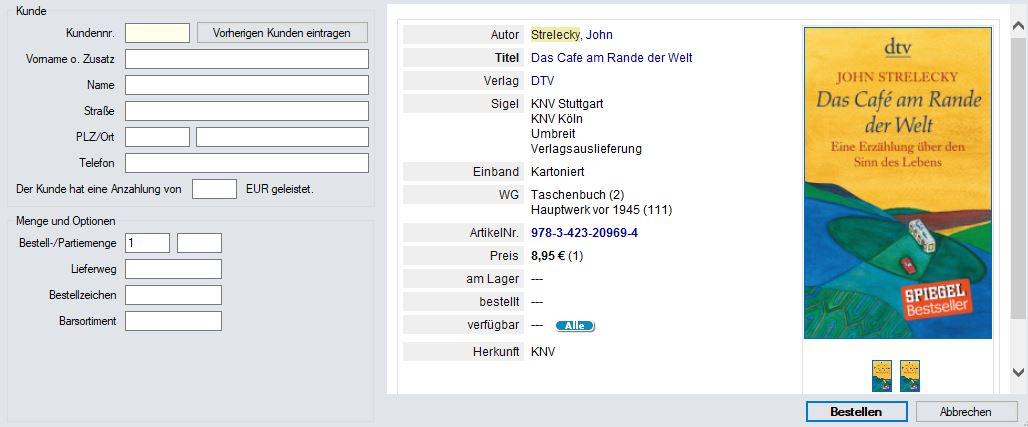Screen dimensions: 1028x427
Task: Click 'Vorherigen Kunden eintragen' button
Action: coord(282,33)
